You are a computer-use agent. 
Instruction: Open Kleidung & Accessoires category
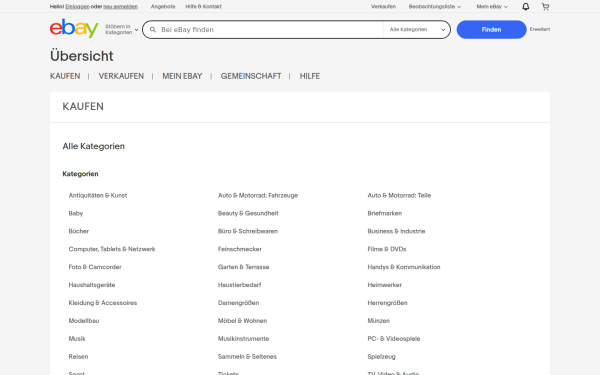[x=103, y=303]
